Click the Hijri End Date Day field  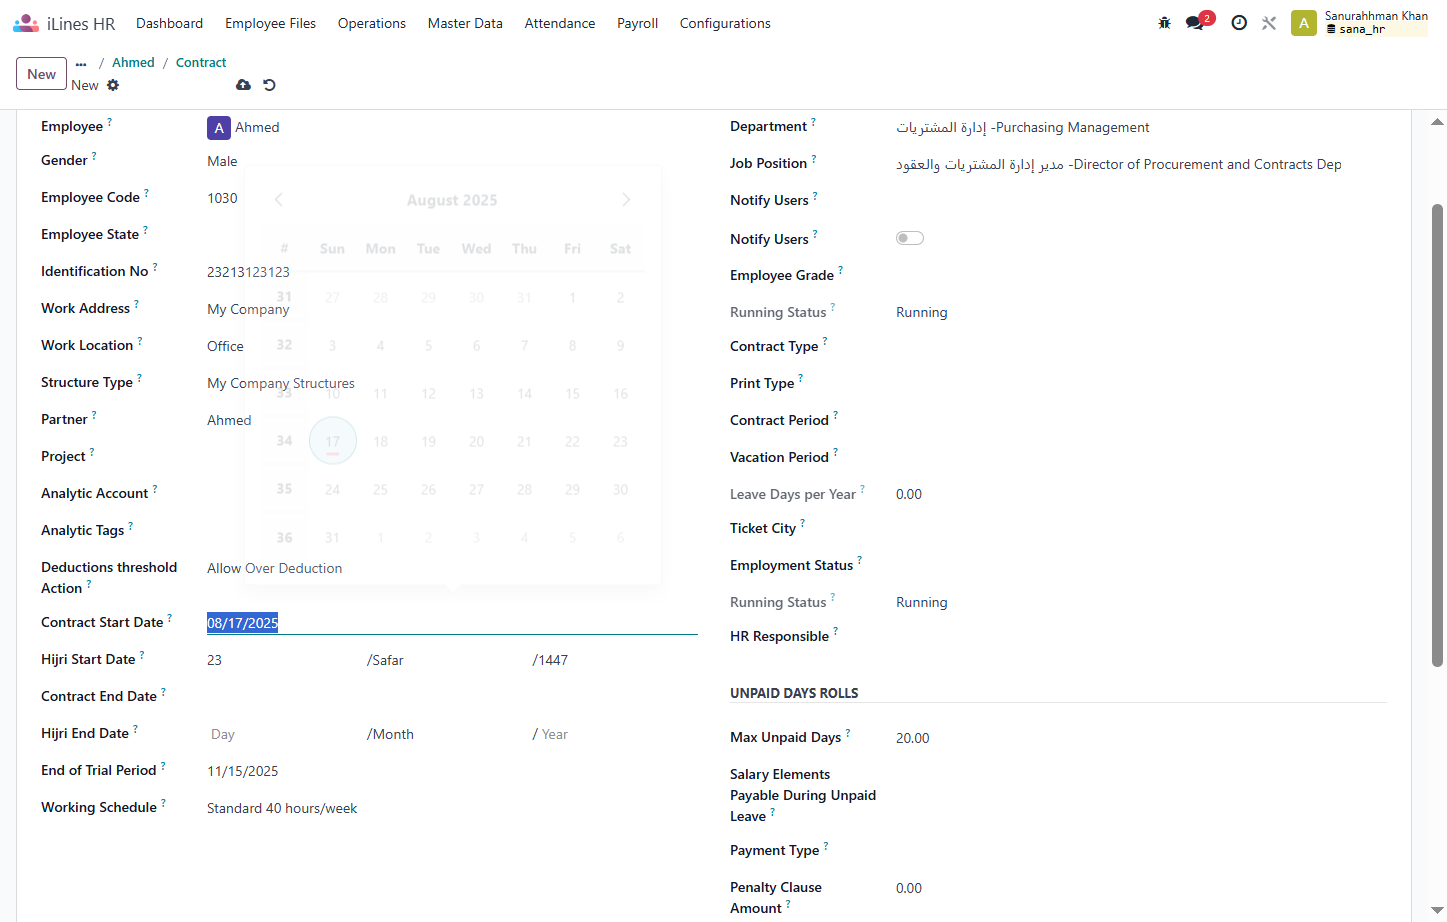click(x=280, y=734)
